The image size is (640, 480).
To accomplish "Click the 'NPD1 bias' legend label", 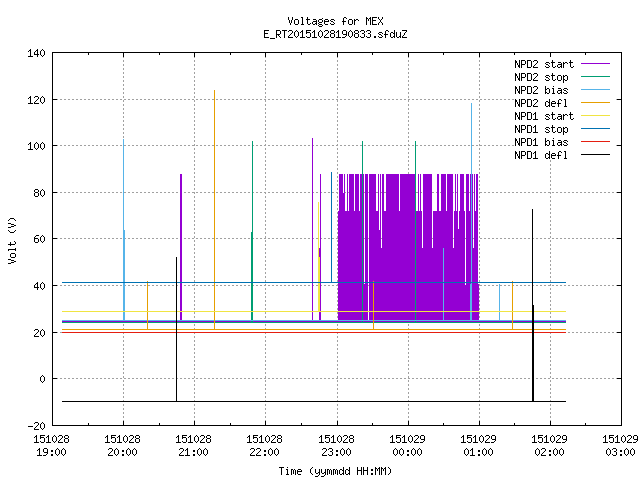I will (541, 142).
